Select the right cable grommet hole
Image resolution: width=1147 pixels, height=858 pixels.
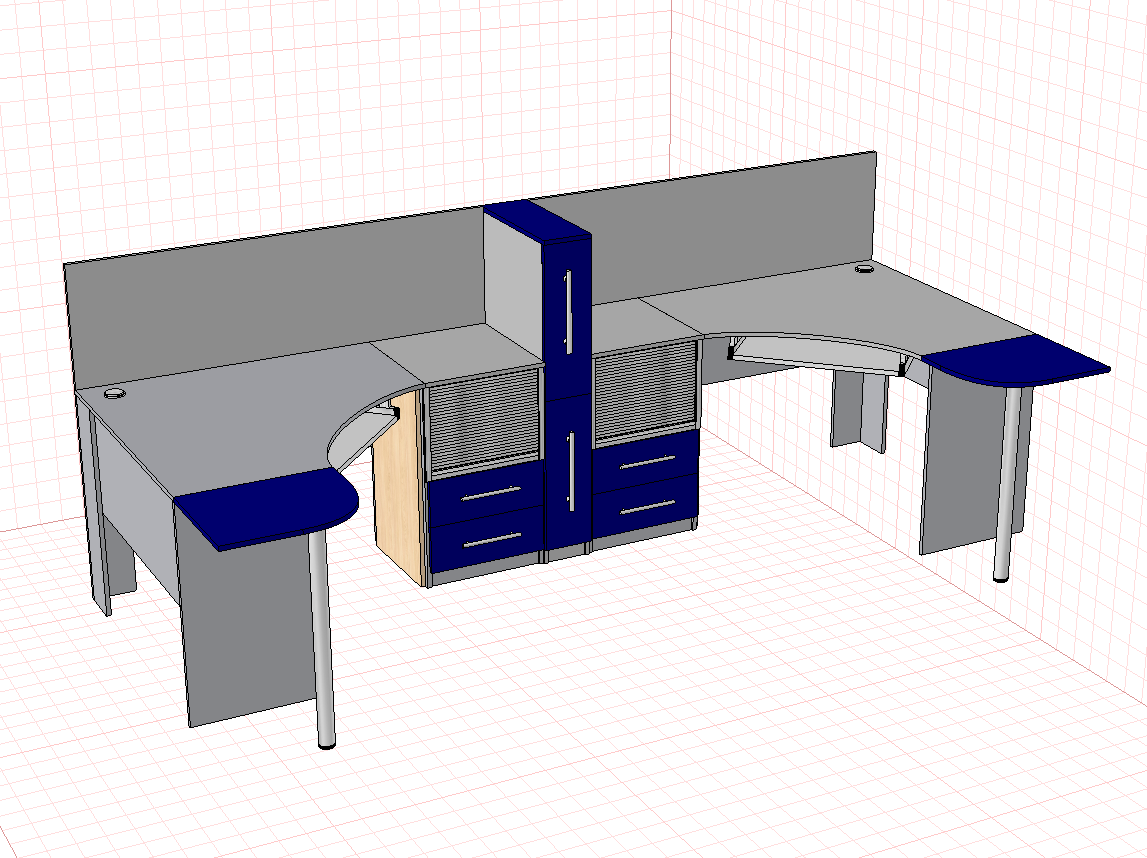[865, 269]
